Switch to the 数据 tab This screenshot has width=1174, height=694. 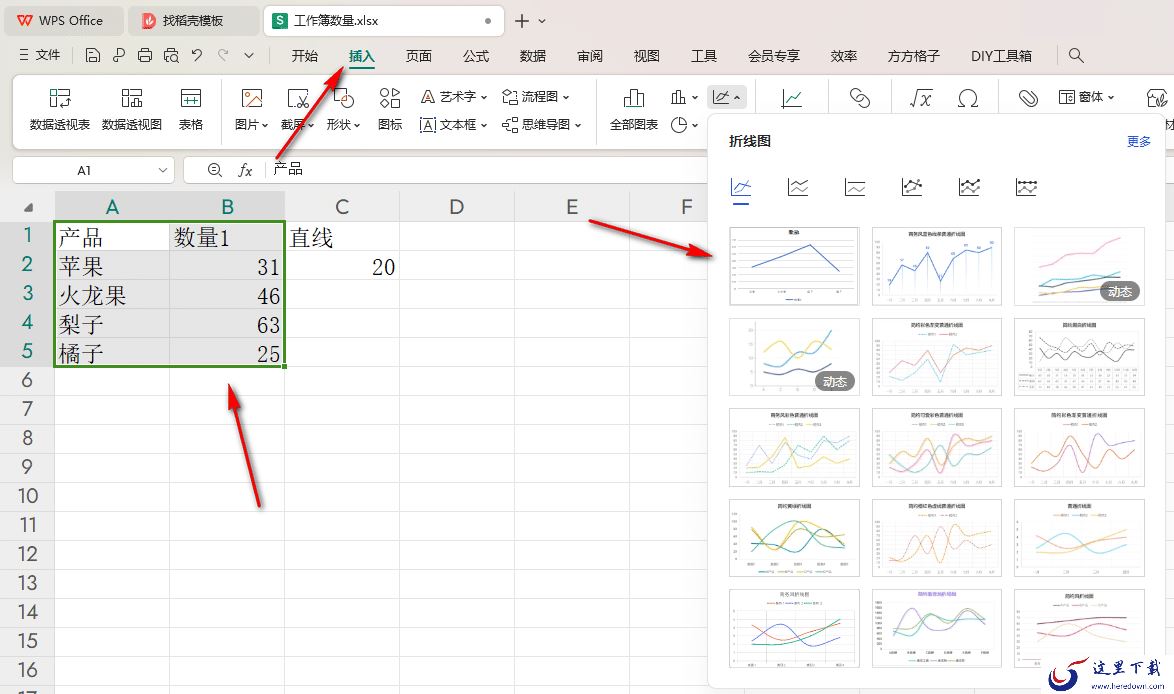click(532, 56)
